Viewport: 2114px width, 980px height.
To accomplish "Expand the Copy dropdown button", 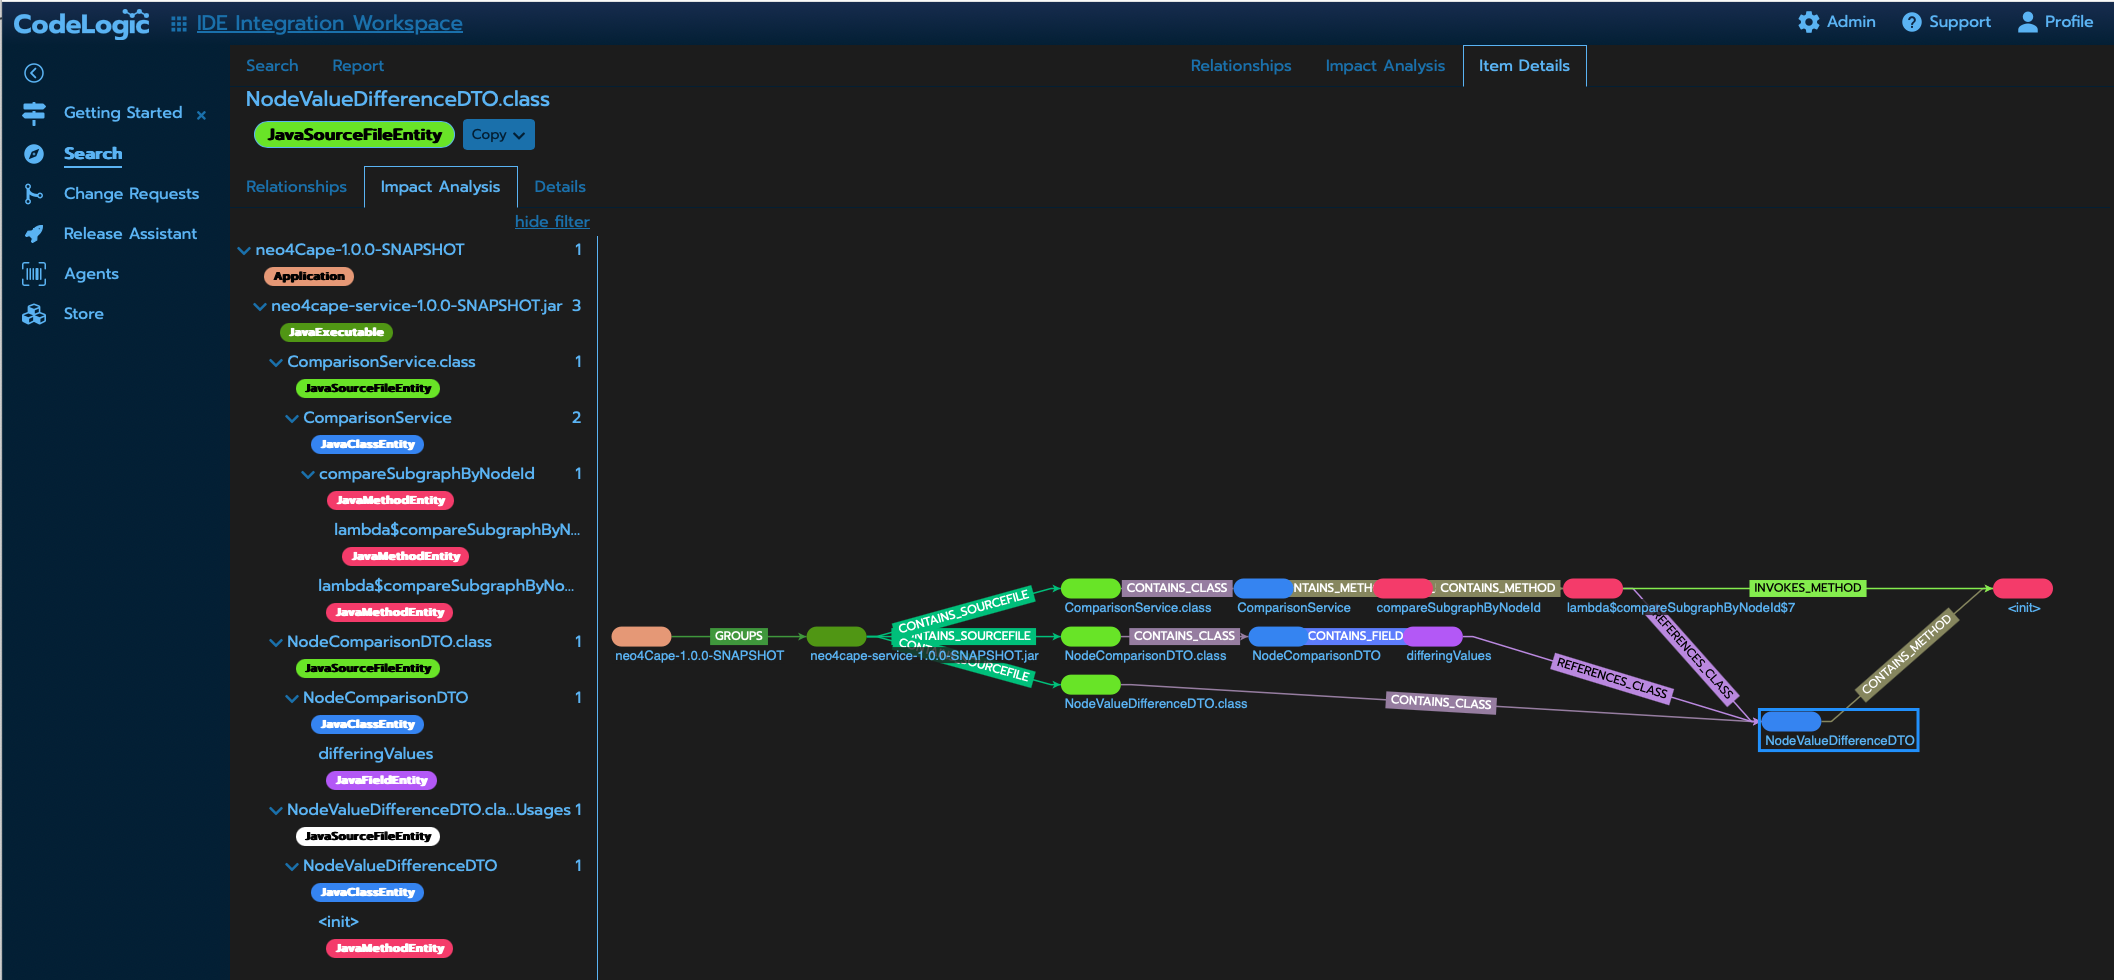I will click(x=498, y=134).
